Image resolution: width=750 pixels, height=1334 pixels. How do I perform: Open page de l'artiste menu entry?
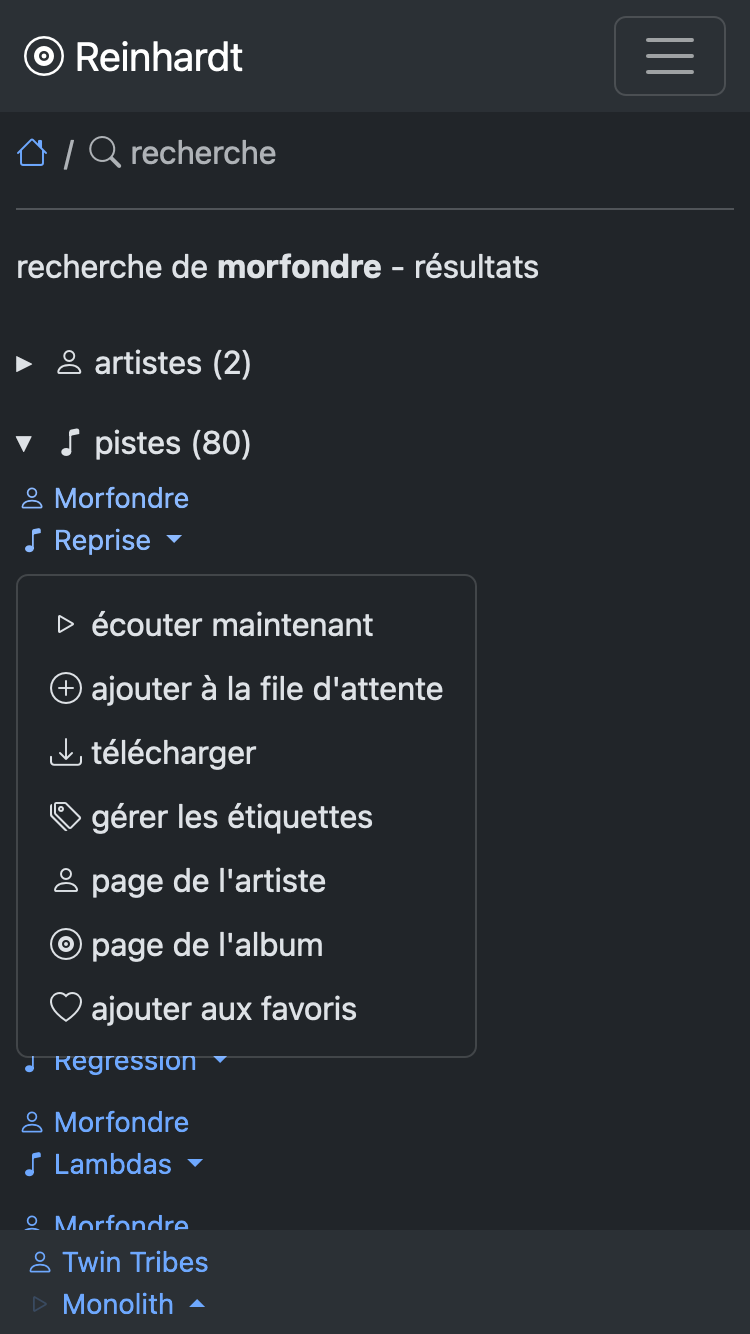pos(208,881)
